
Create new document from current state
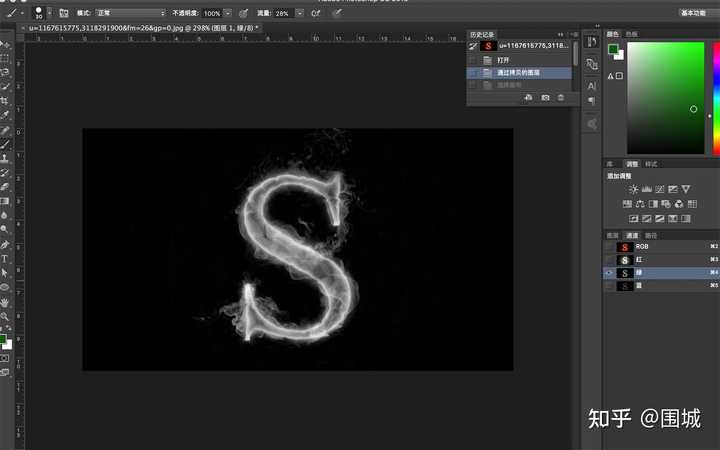coord(529,98)
